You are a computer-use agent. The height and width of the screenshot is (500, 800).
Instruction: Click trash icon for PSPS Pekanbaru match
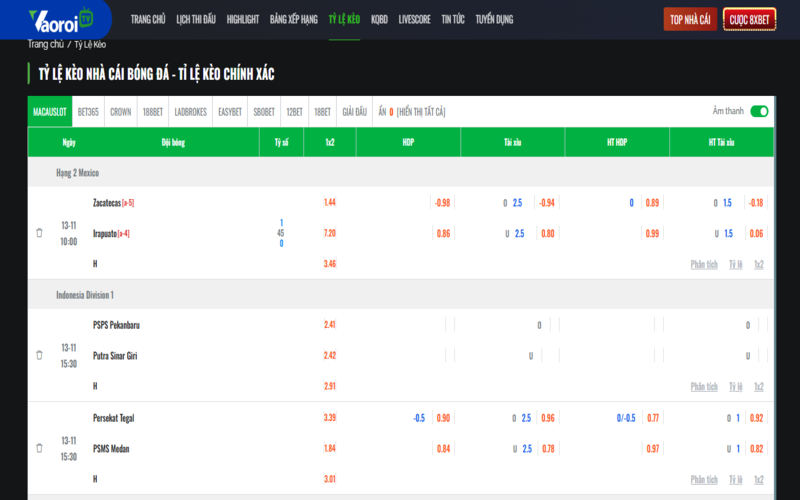coord(39,355)
